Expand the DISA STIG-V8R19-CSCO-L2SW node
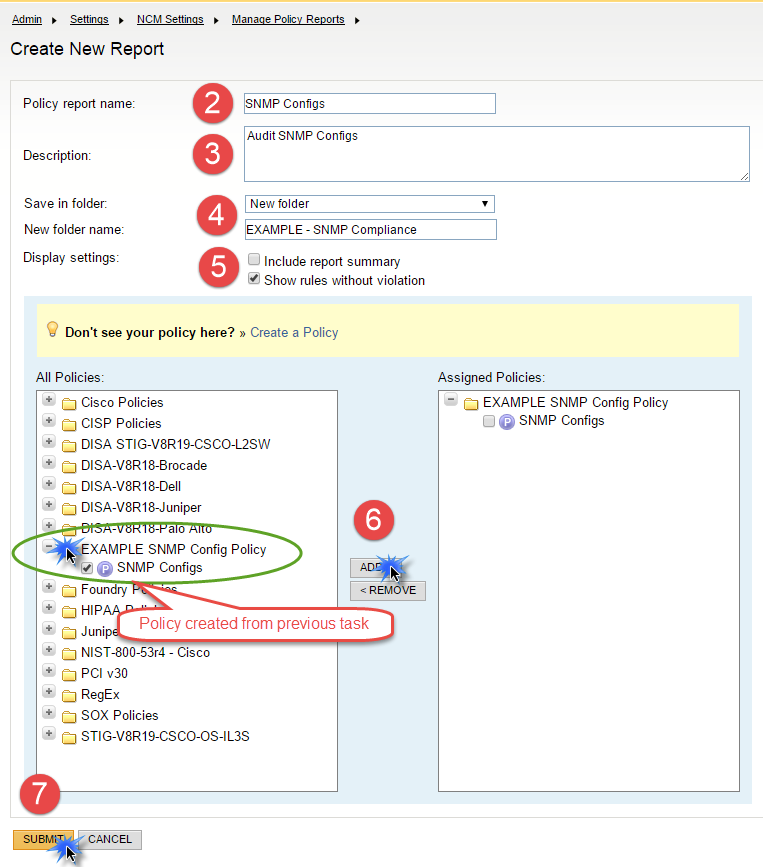The width and height of the screenshot is (763, 867). 49,441
